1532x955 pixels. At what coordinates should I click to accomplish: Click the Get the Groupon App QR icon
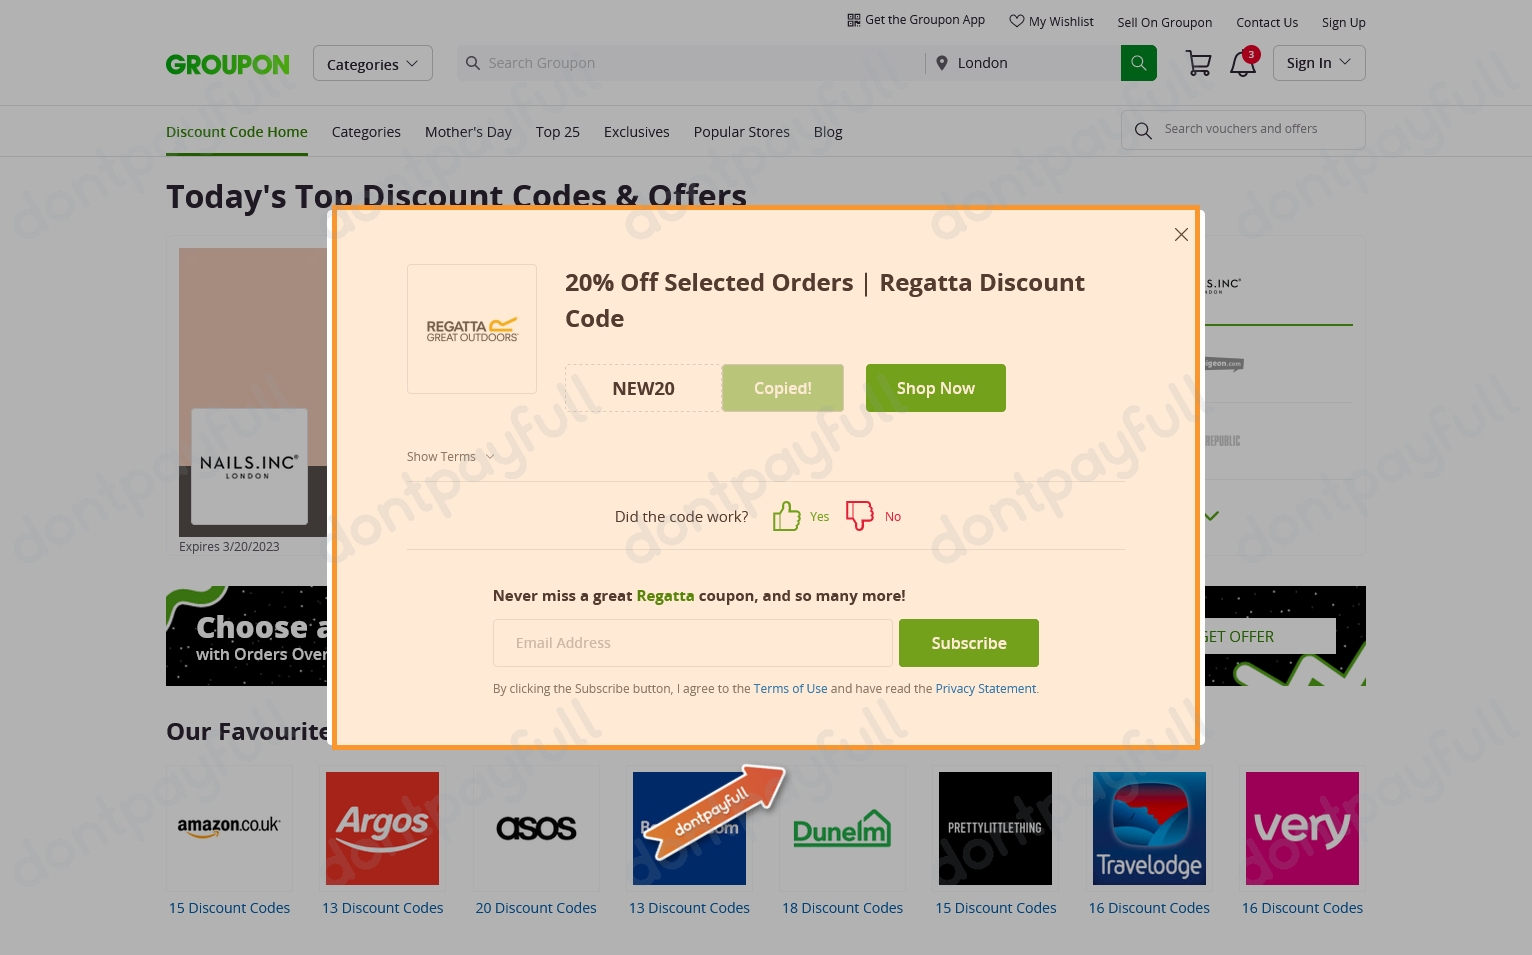click(x=853, y=20)
